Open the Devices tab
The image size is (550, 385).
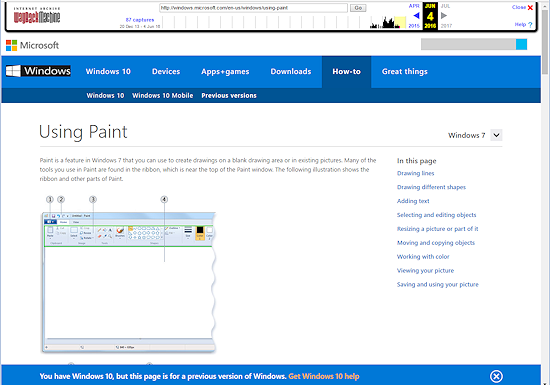pyautogui.click(x=166, y=72)
